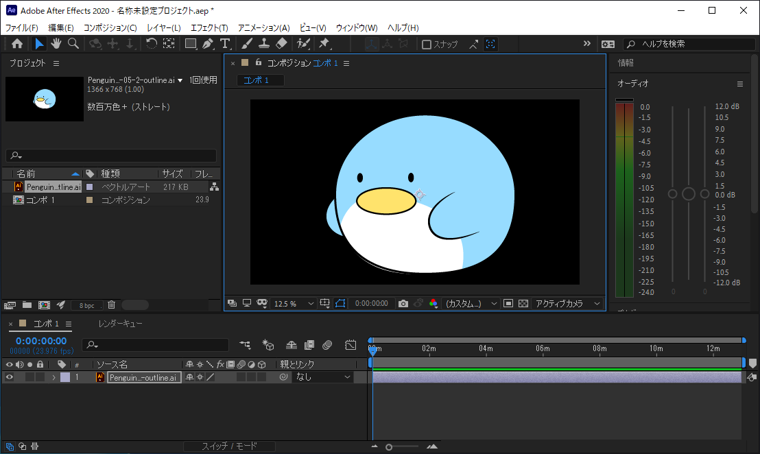Select the Rectangle shape tool

(190, 44)
